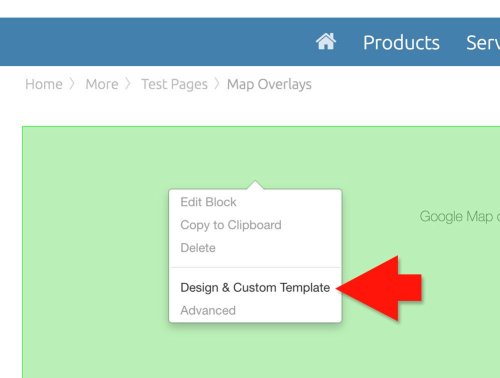Screen dimensions: 500x378
Task: Navigate to the Test Pages breadcrumb
Action: point(175,84)
